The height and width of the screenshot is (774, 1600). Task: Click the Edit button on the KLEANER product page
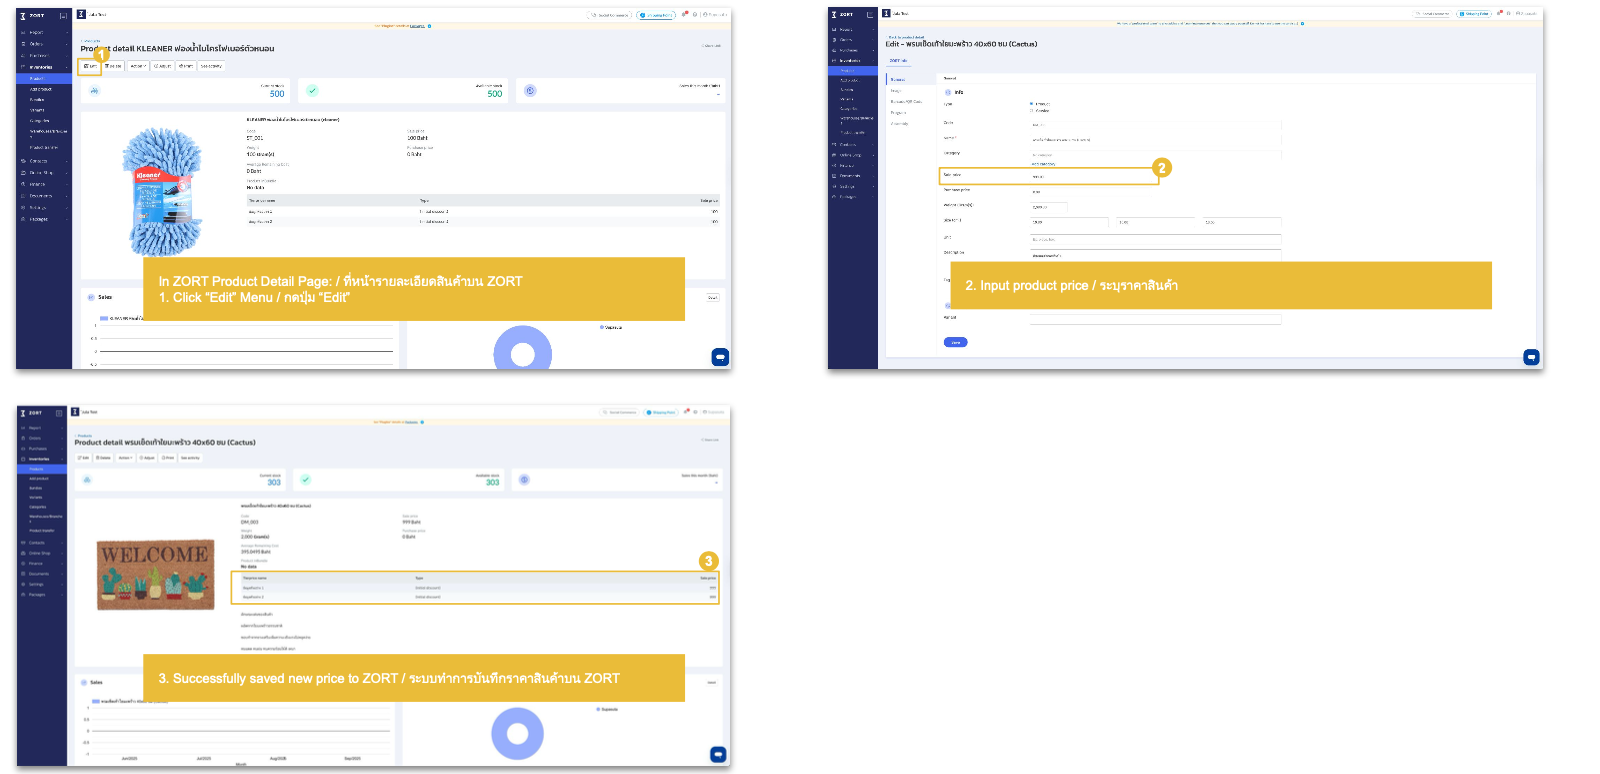click(x=91, y=66)
